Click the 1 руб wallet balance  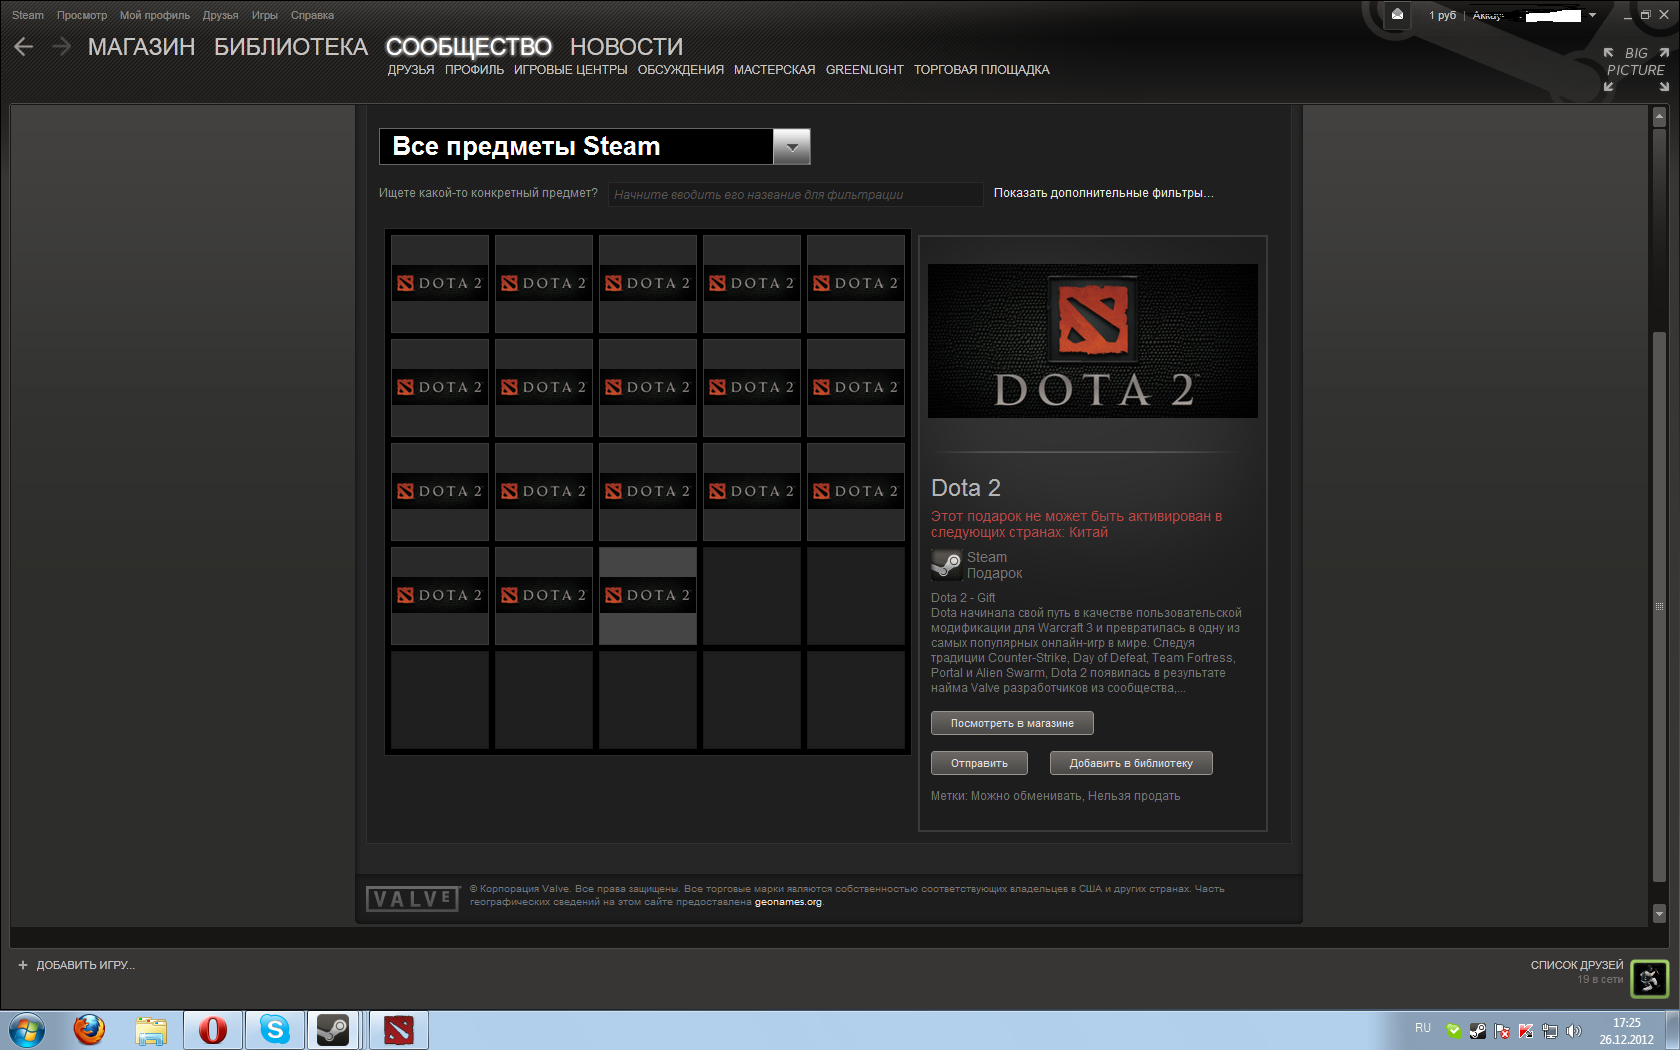[x=1442, y=15]
